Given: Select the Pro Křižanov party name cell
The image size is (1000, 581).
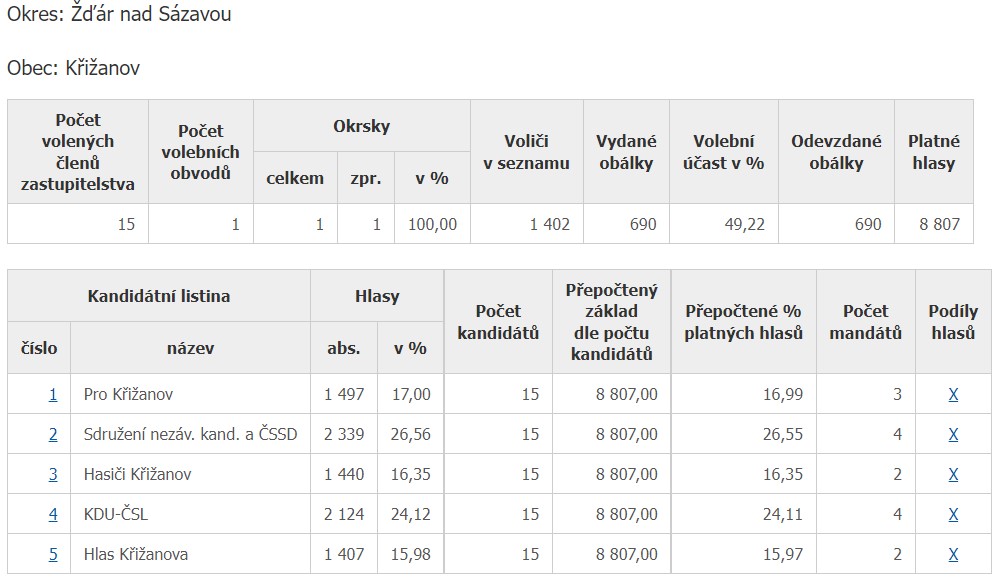Looking at the screenshot, I should (x=190, y=394).
